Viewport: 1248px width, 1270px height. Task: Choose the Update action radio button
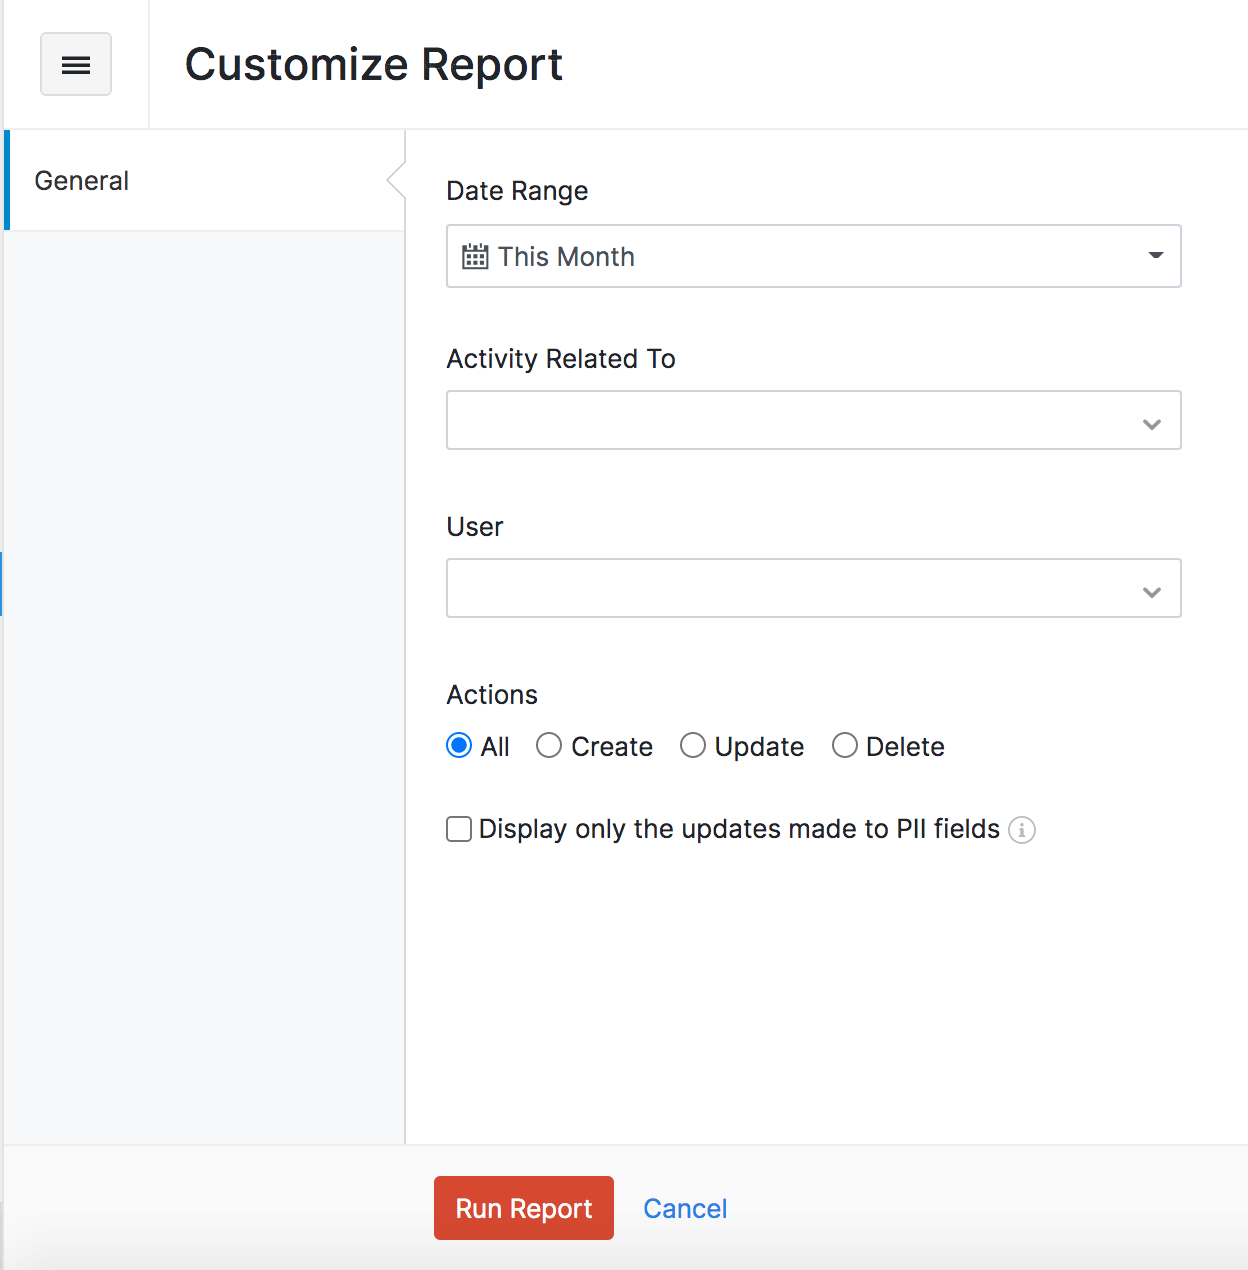click(693, 746)
